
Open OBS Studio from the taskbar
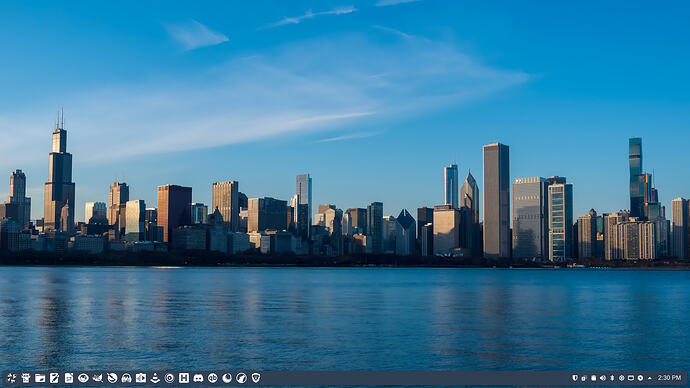pos(169,378)
